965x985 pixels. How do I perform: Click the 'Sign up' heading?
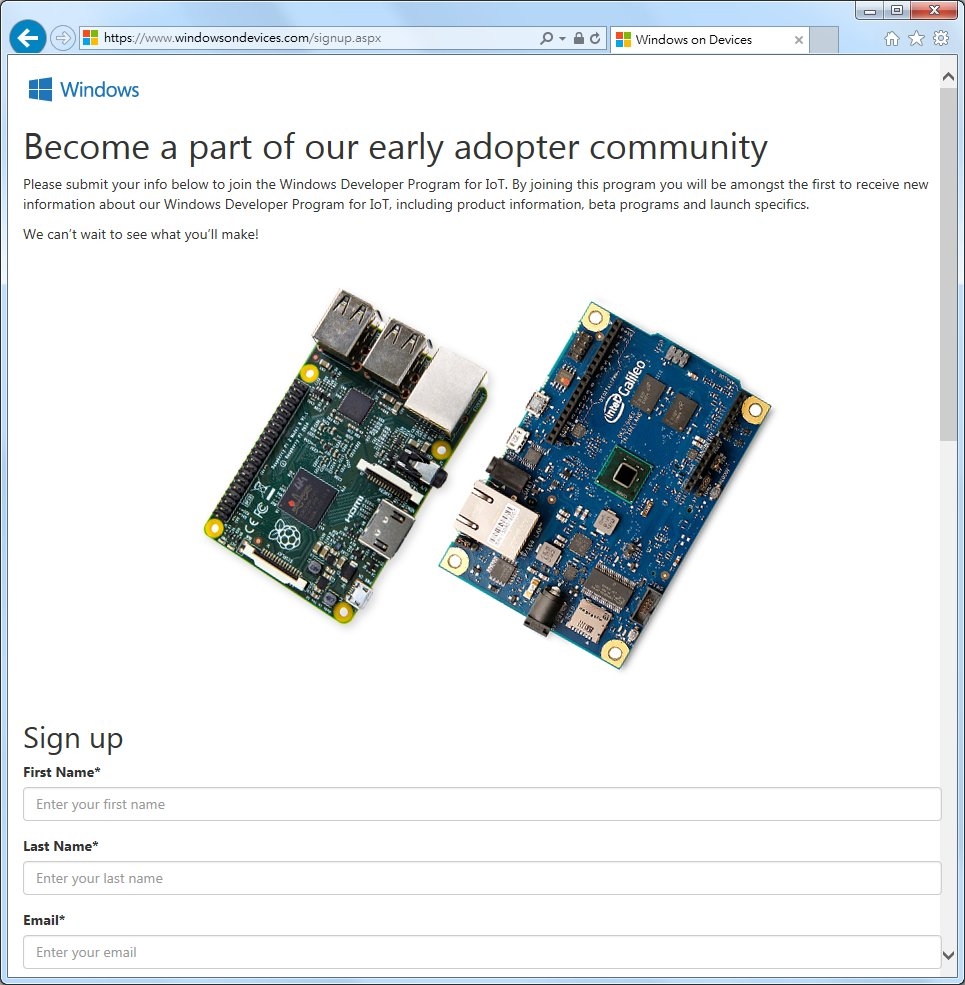pos(73,739)
